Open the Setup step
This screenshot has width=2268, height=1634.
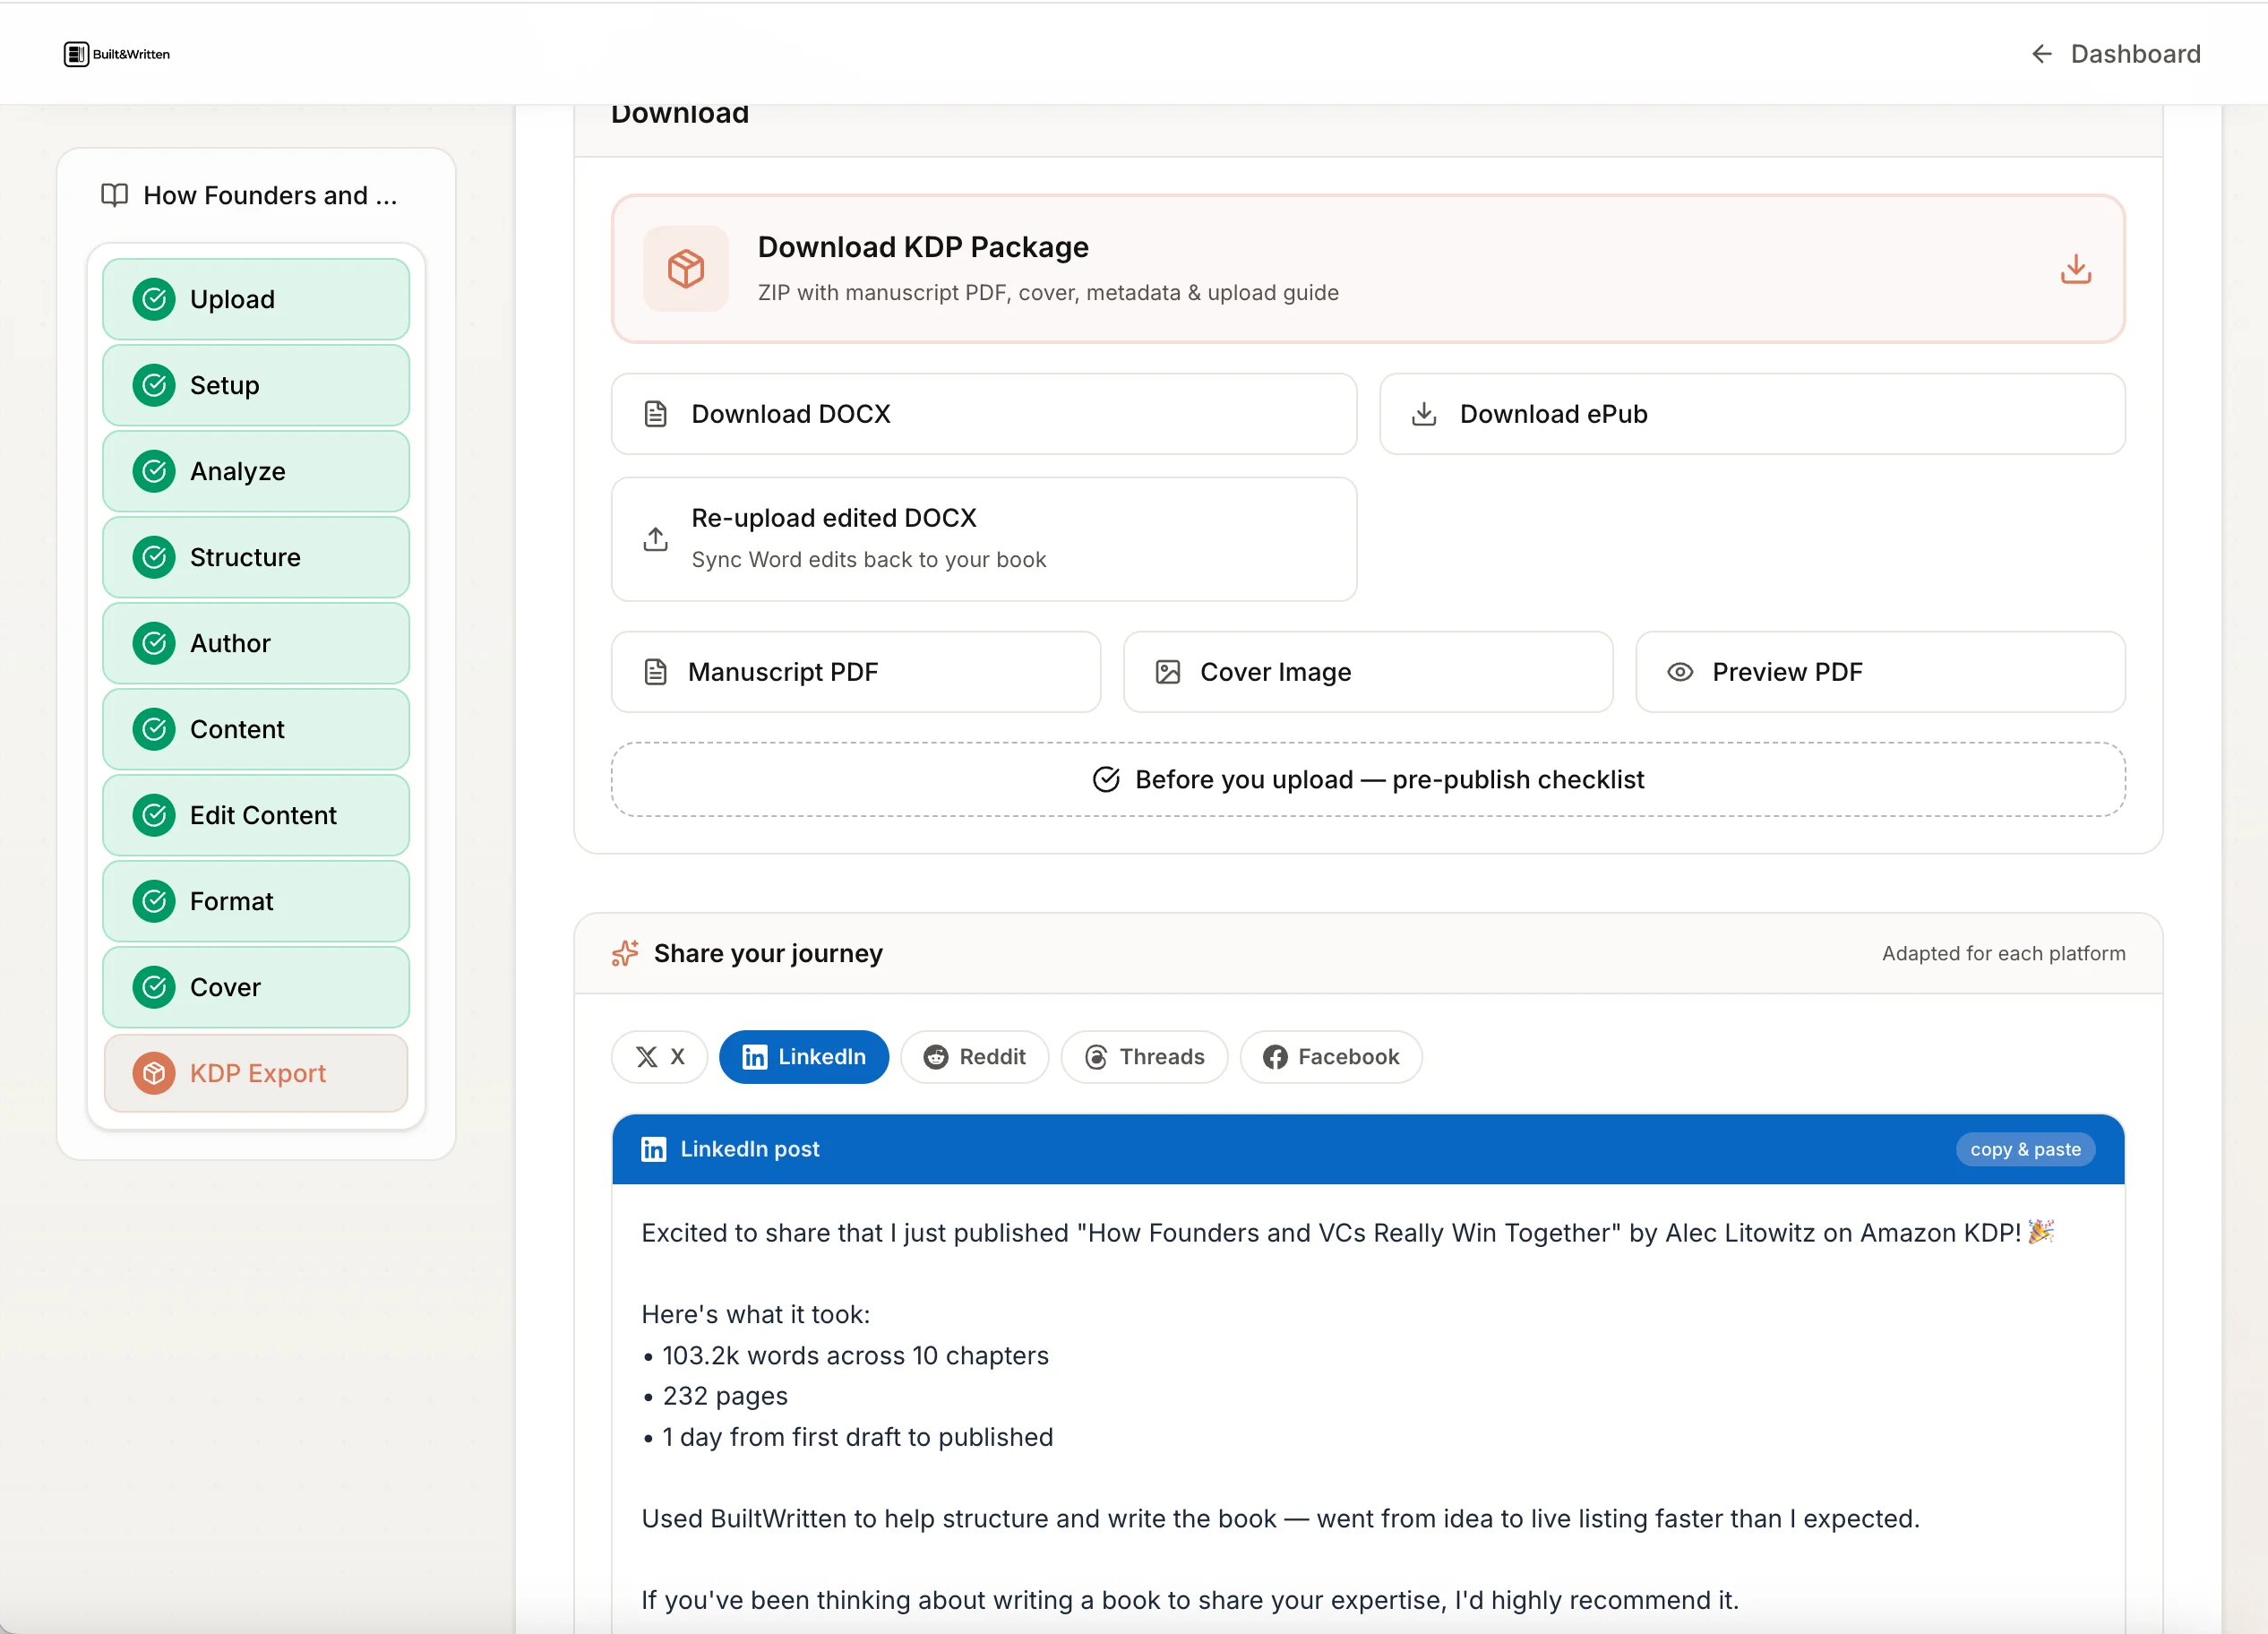256,385
